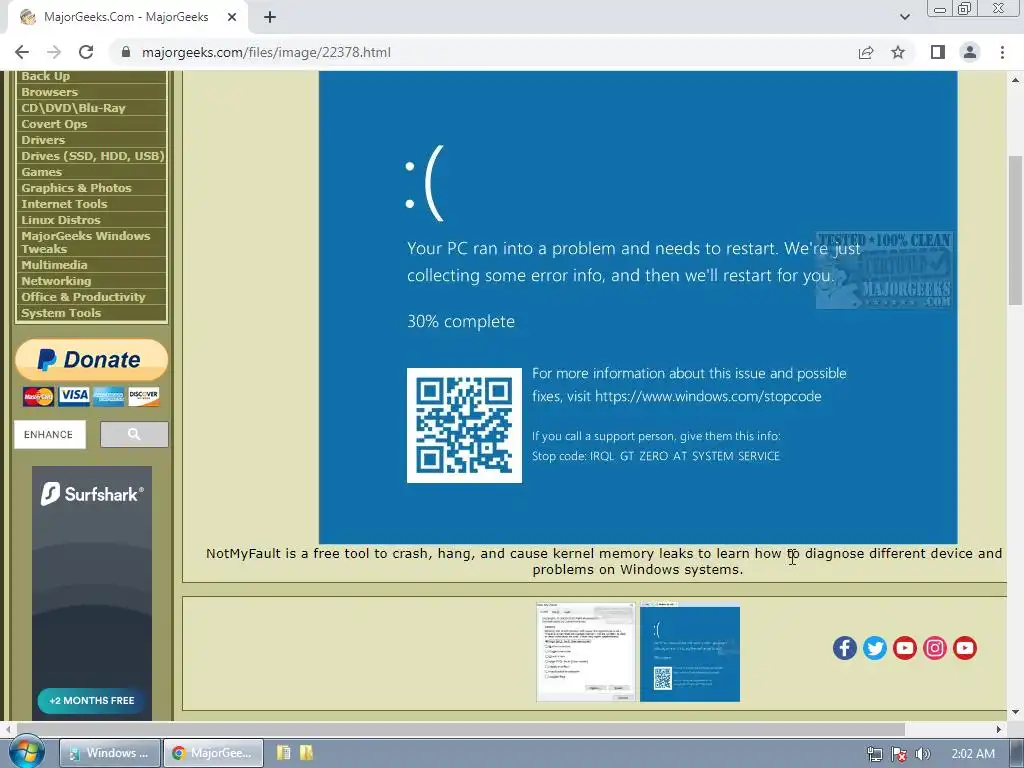Open the Chrome profile avatar
Image resolution: width=1024 pixels, height=768 pixels.
coord(970,52)
